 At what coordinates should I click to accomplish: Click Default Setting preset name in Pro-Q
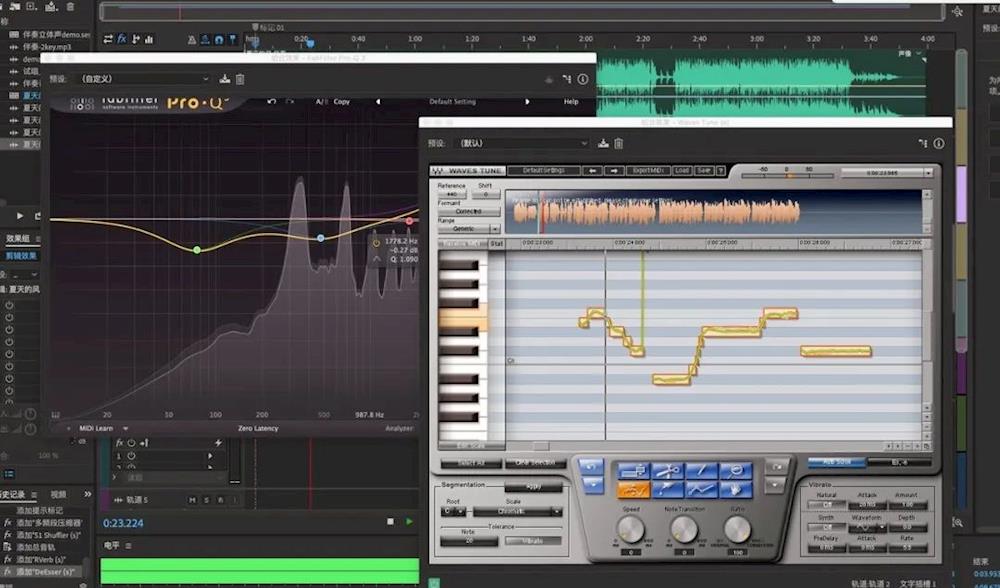point(452,101)
